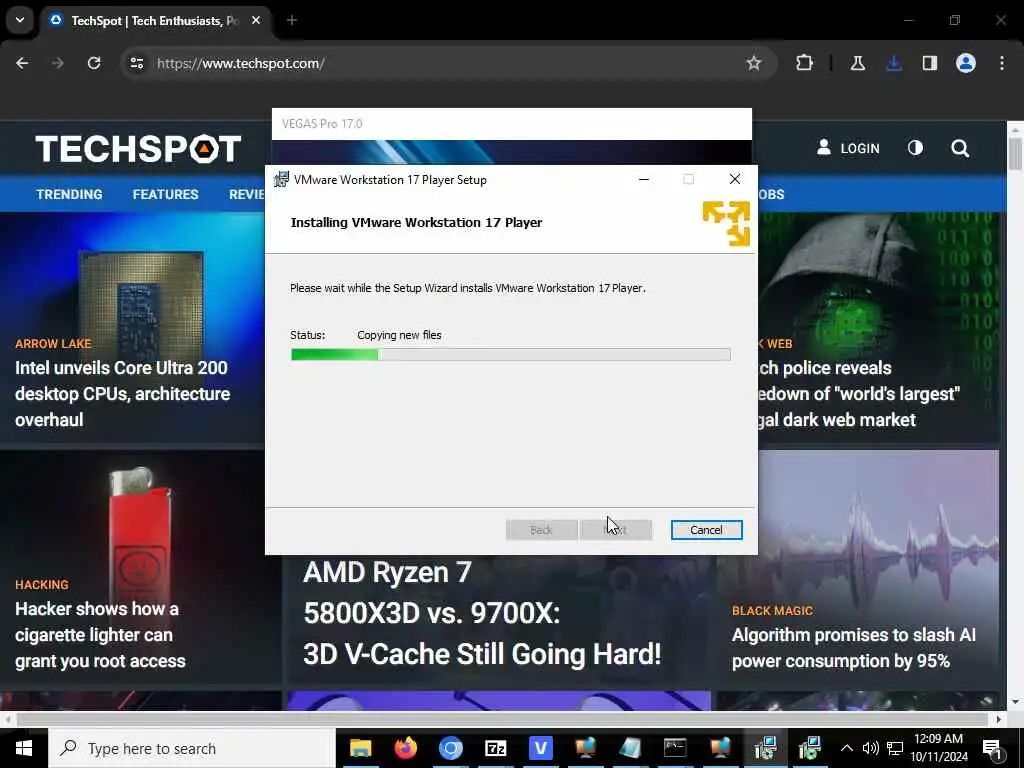Click the browser back arrow
Screen dimensions: 1024x768
coord(22,63)
